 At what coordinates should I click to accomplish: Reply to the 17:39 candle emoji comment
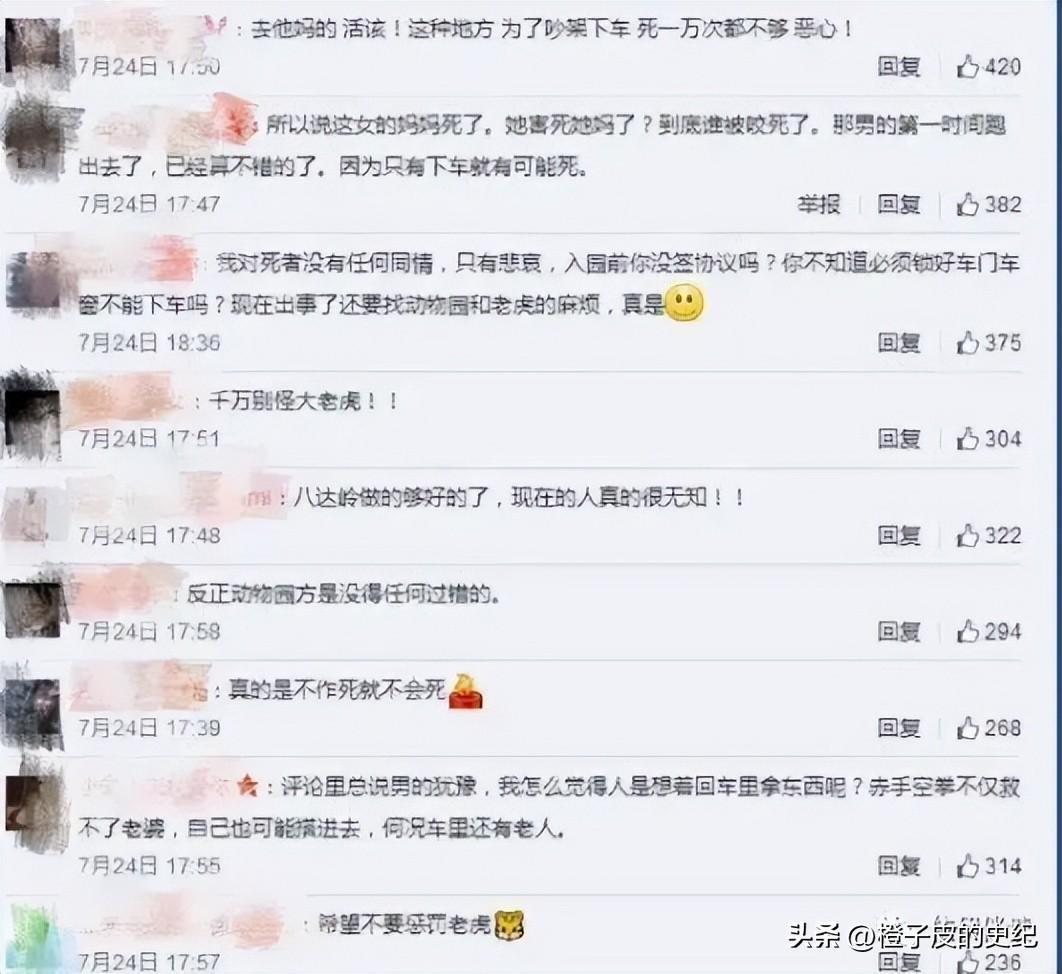point(899,728)
